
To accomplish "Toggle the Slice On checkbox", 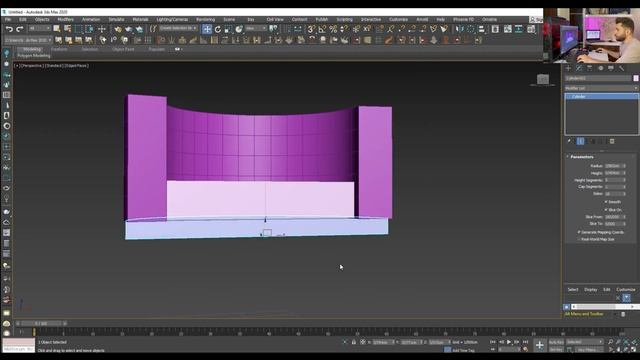I will click(x=606, y=210).
